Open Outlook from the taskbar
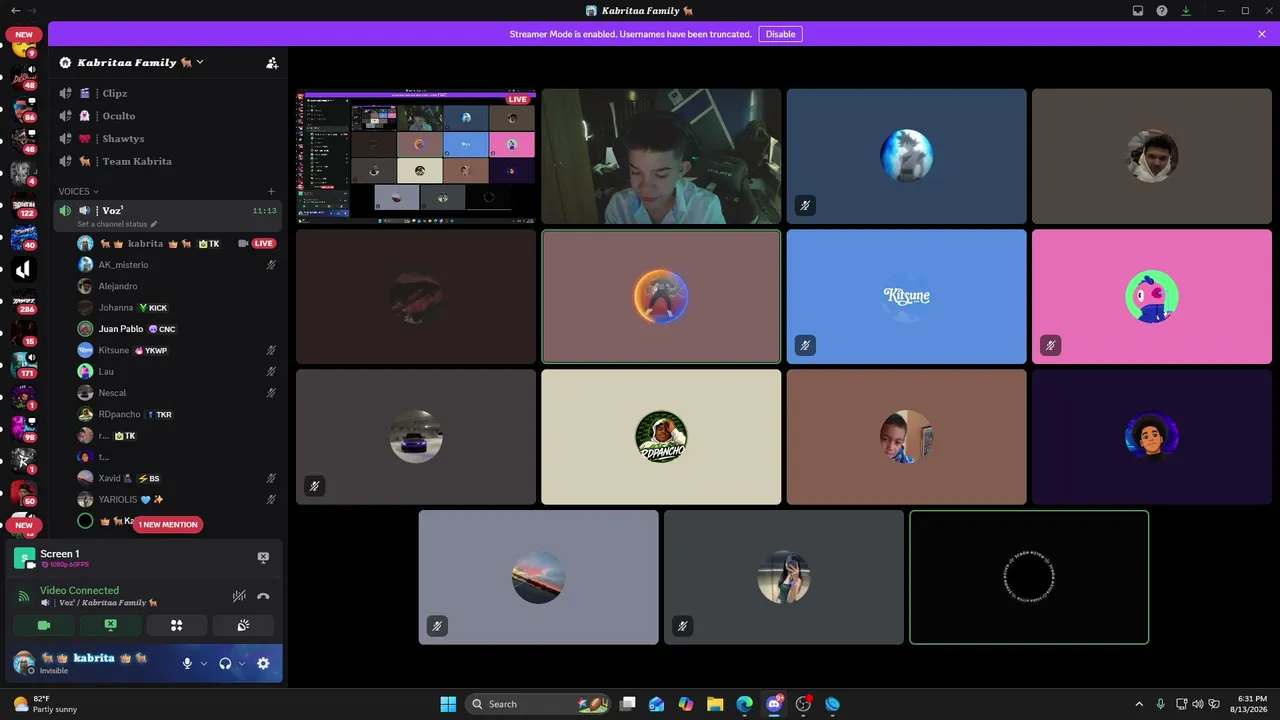Screen dimensions: 1280x720 tap(657, 704)
